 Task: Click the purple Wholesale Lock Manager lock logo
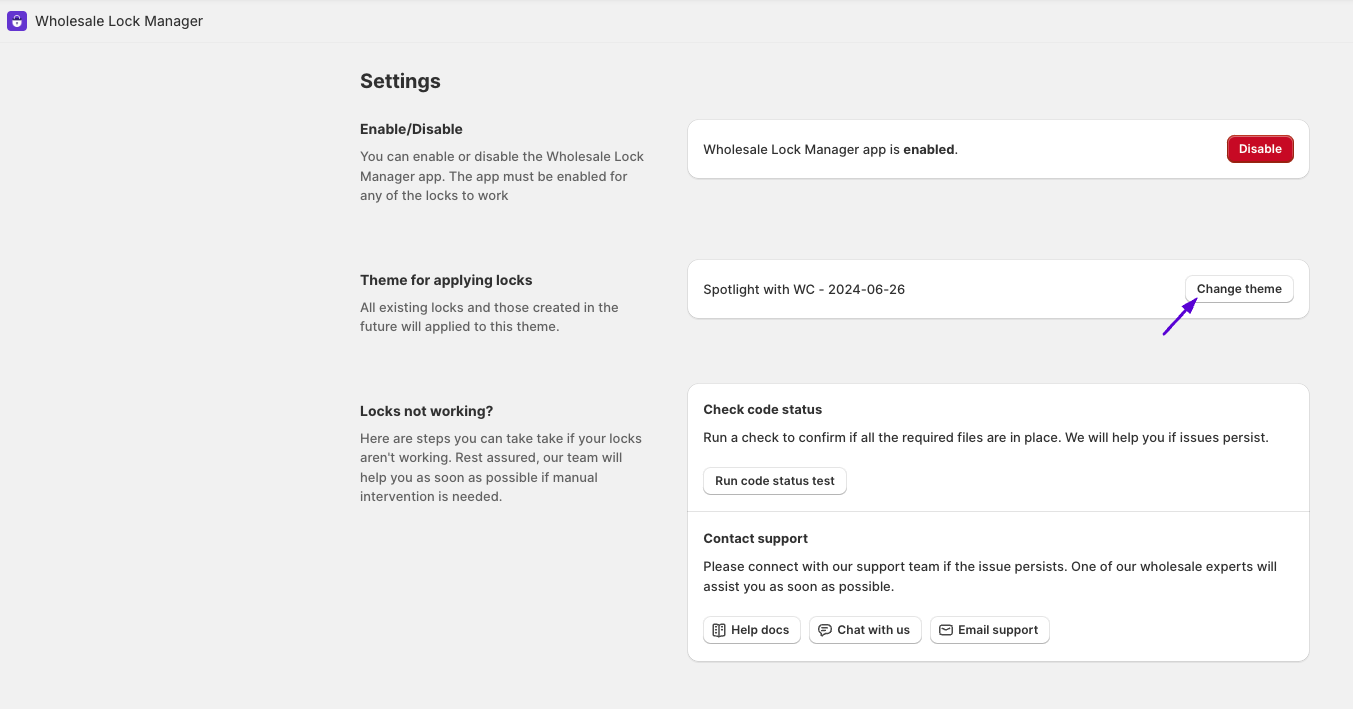(17, 21)
